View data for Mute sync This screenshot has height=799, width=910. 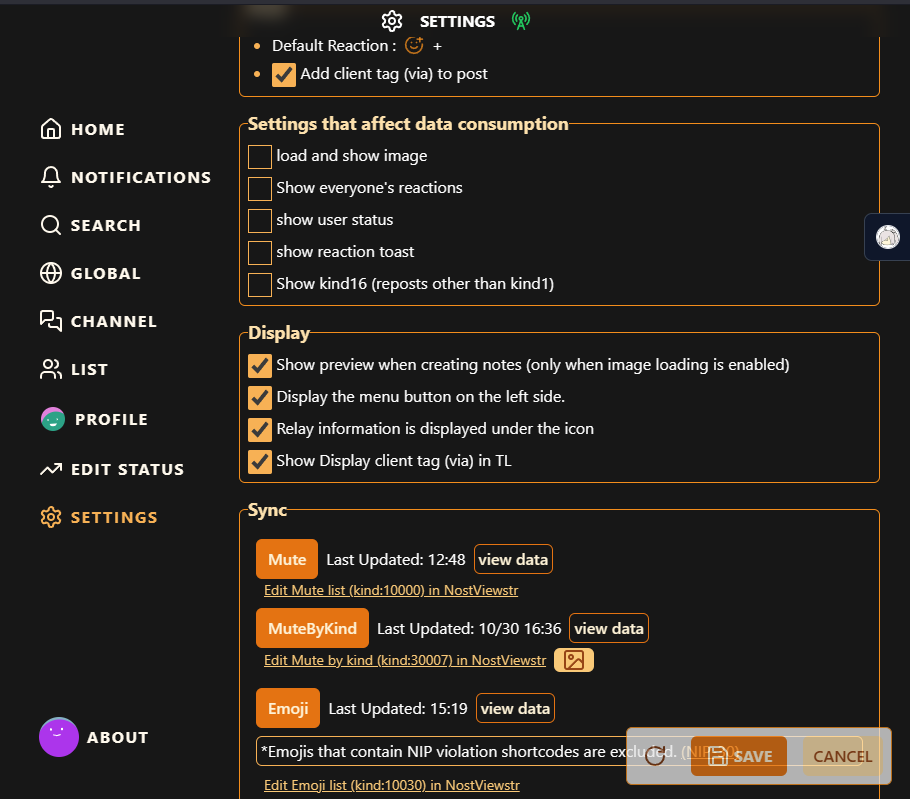pos(513,559)
